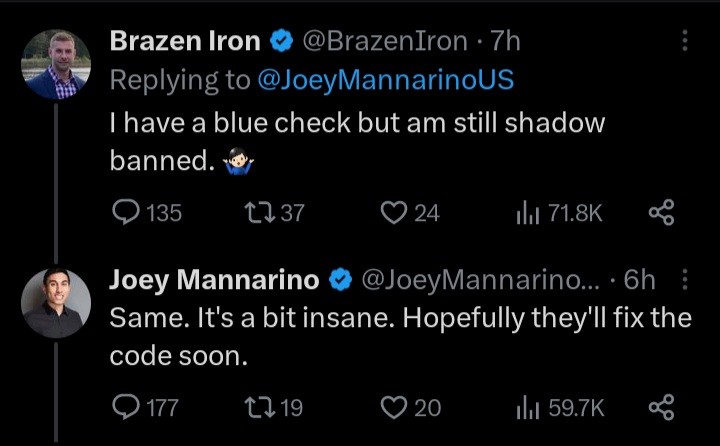Reply to Brazen Iron's tweet

[125, 212]
